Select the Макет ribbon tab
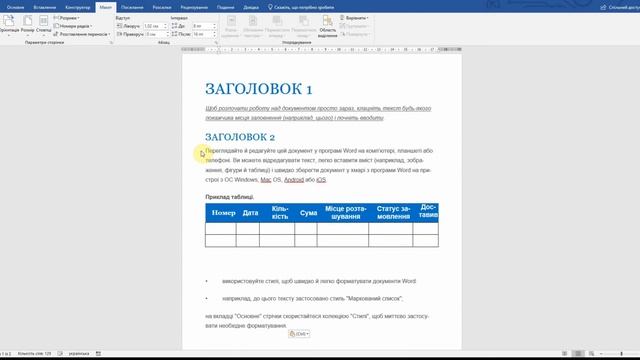The width and height of the screenshot is (640, 360). [x=106, y=7]
